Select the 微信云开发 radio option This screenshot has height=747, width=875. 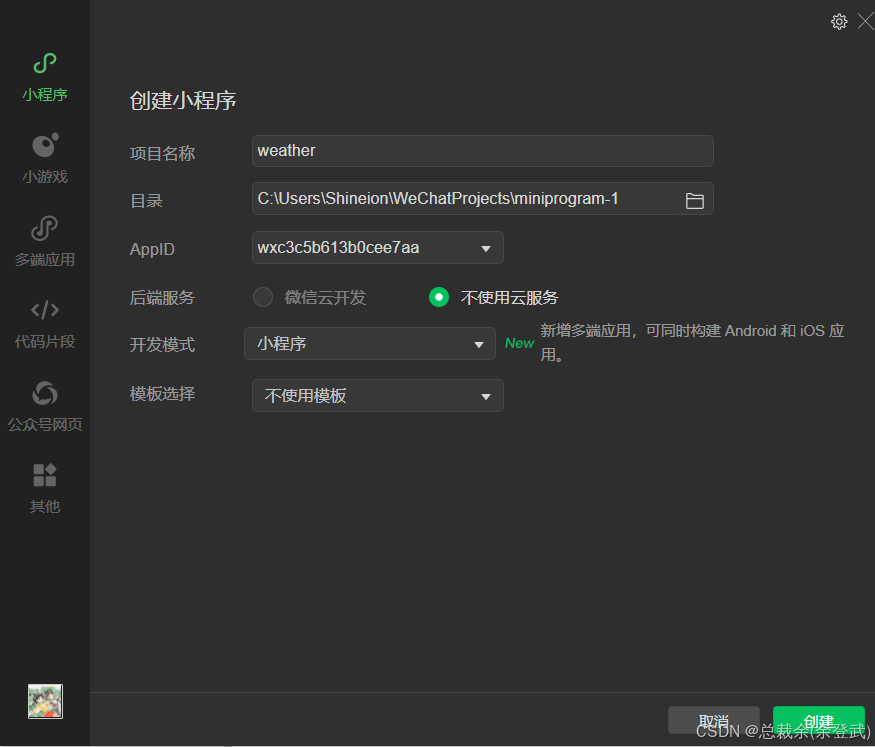click(x=263, y=297)
